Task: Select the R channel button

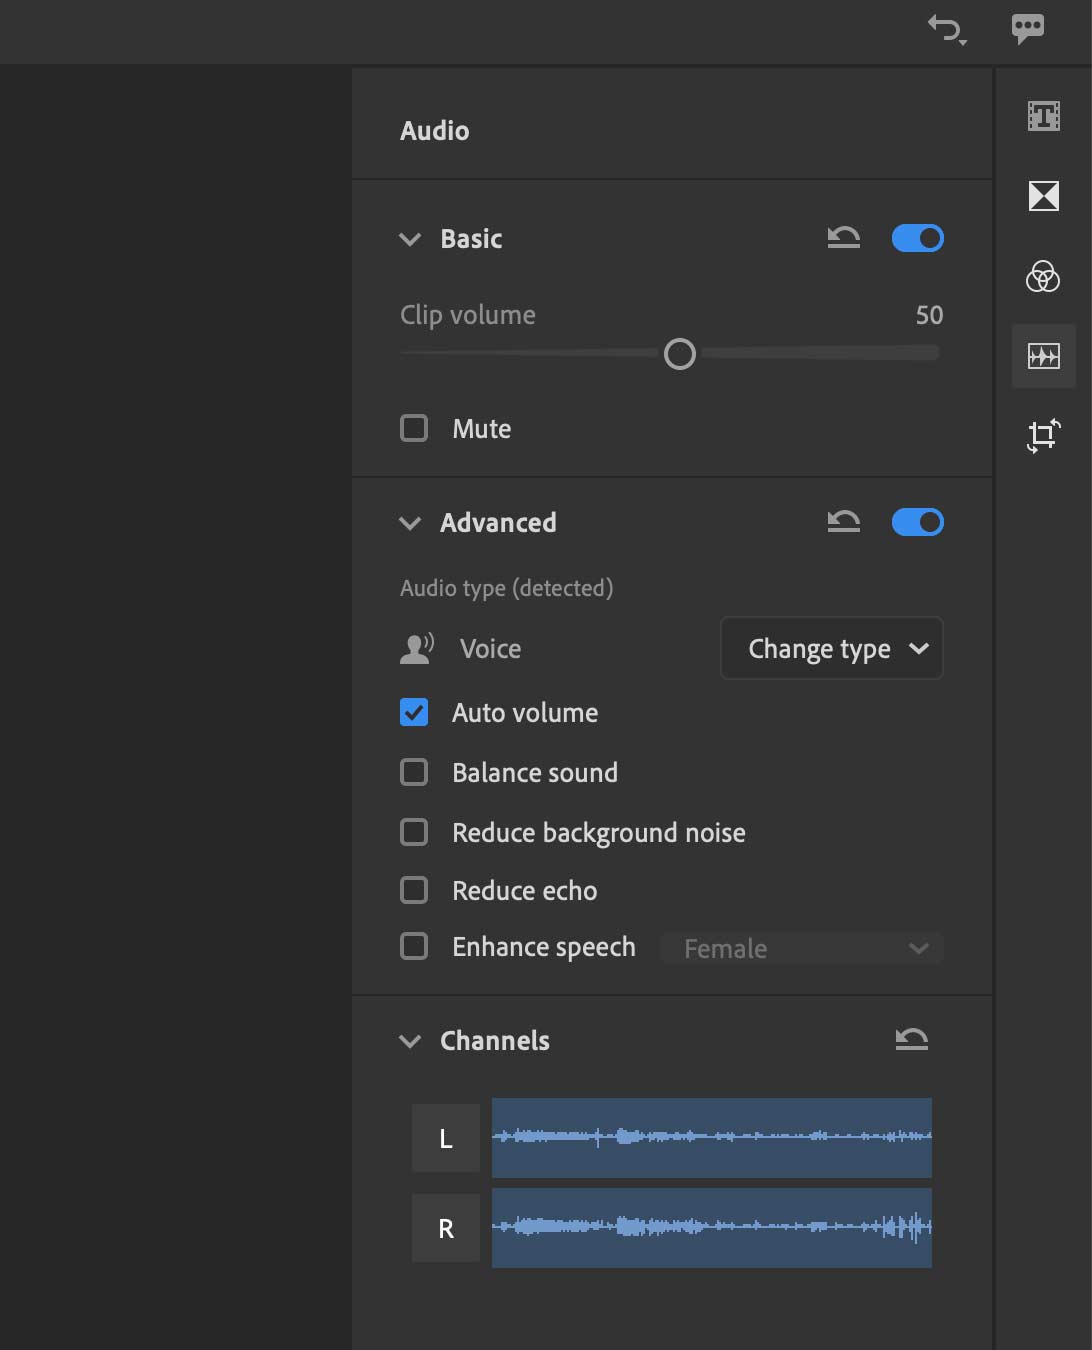Action: [446, 1228]
